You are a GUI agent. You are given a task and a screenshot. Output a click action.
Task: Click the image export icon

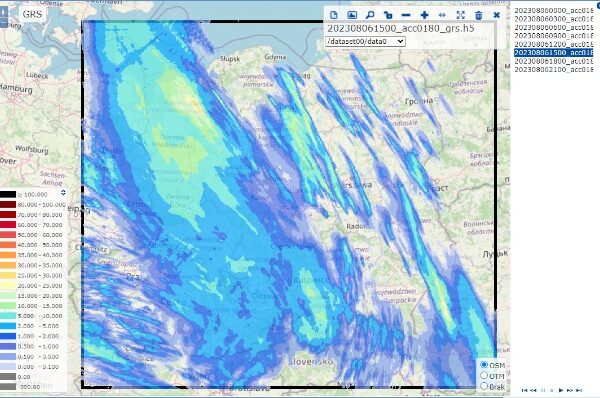pos(352,15)
